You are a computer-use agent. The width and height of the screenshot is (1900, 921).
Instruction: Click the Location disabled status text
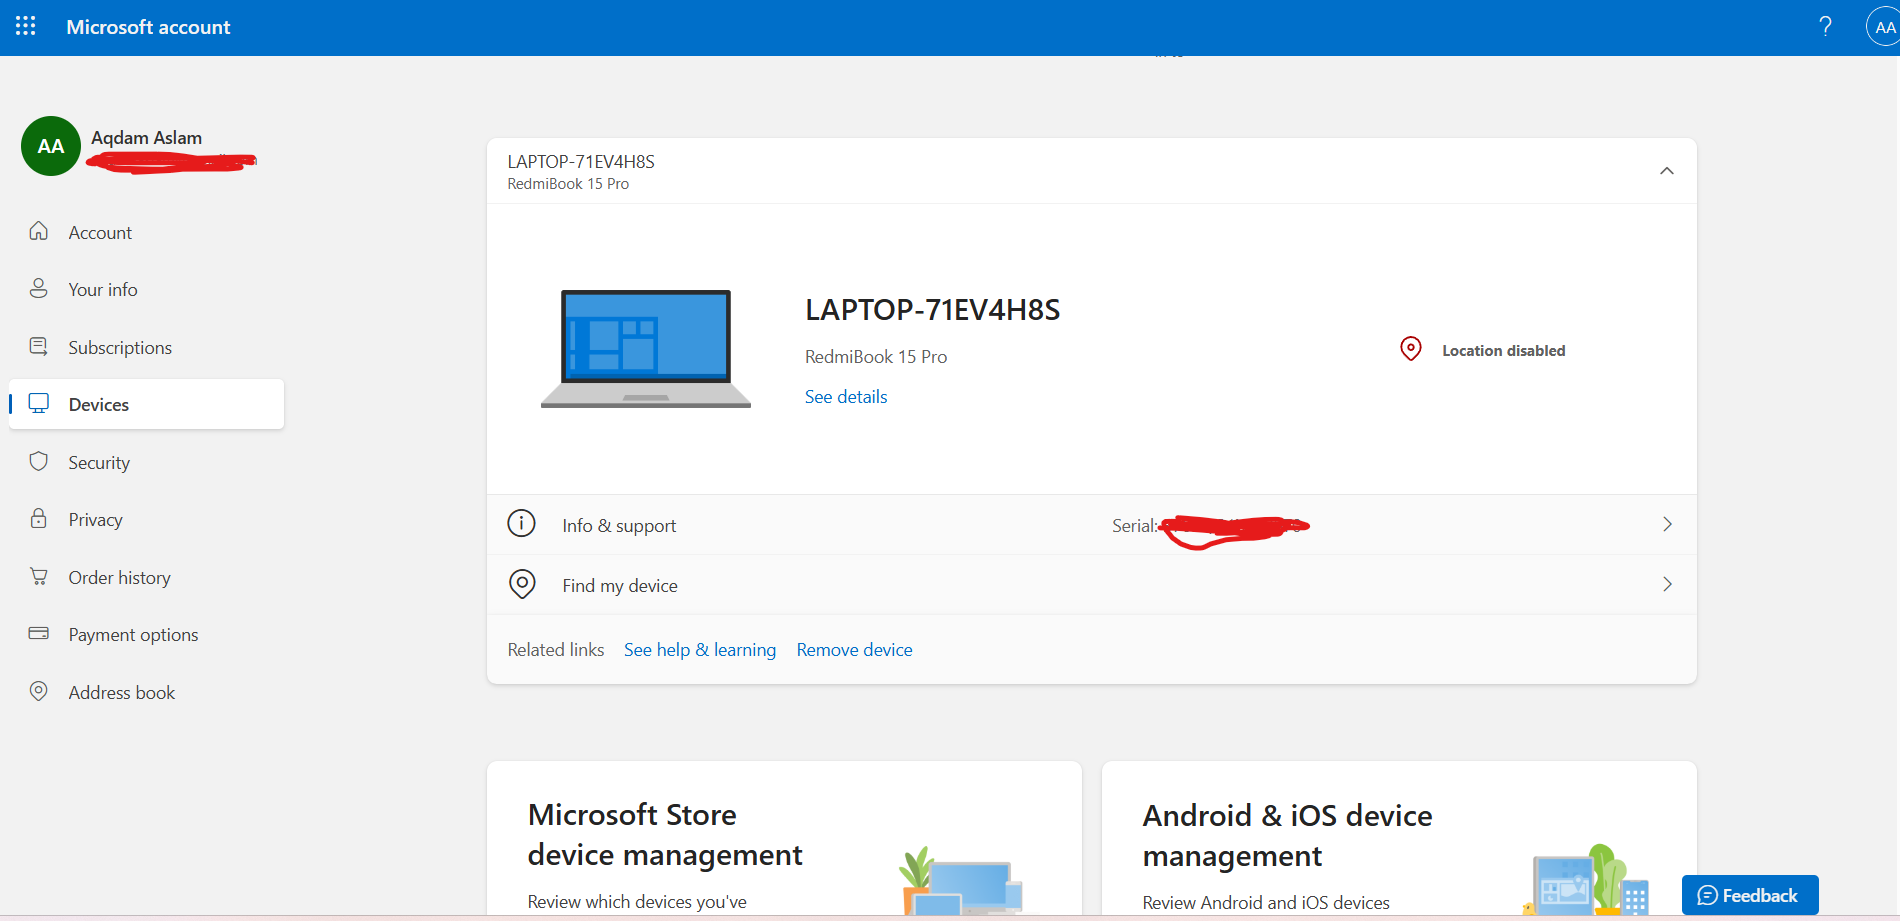1503,351
